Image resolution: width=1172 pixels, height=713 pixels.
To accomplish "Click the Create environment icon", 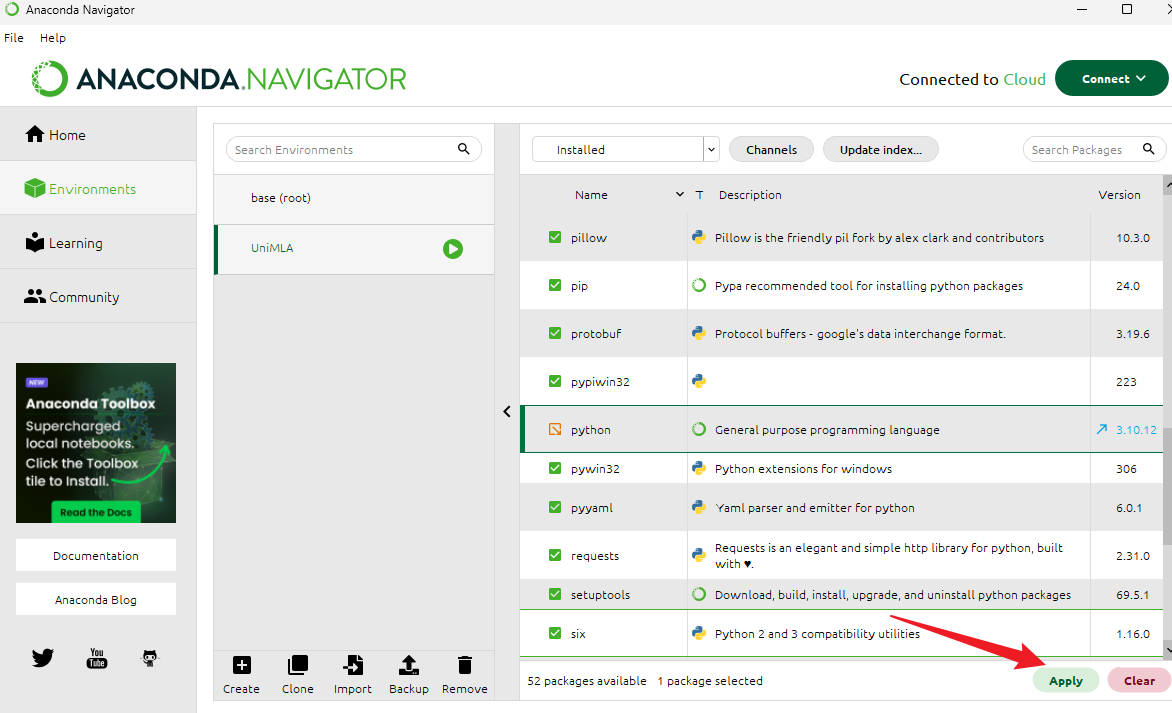I will click(241, 666).
